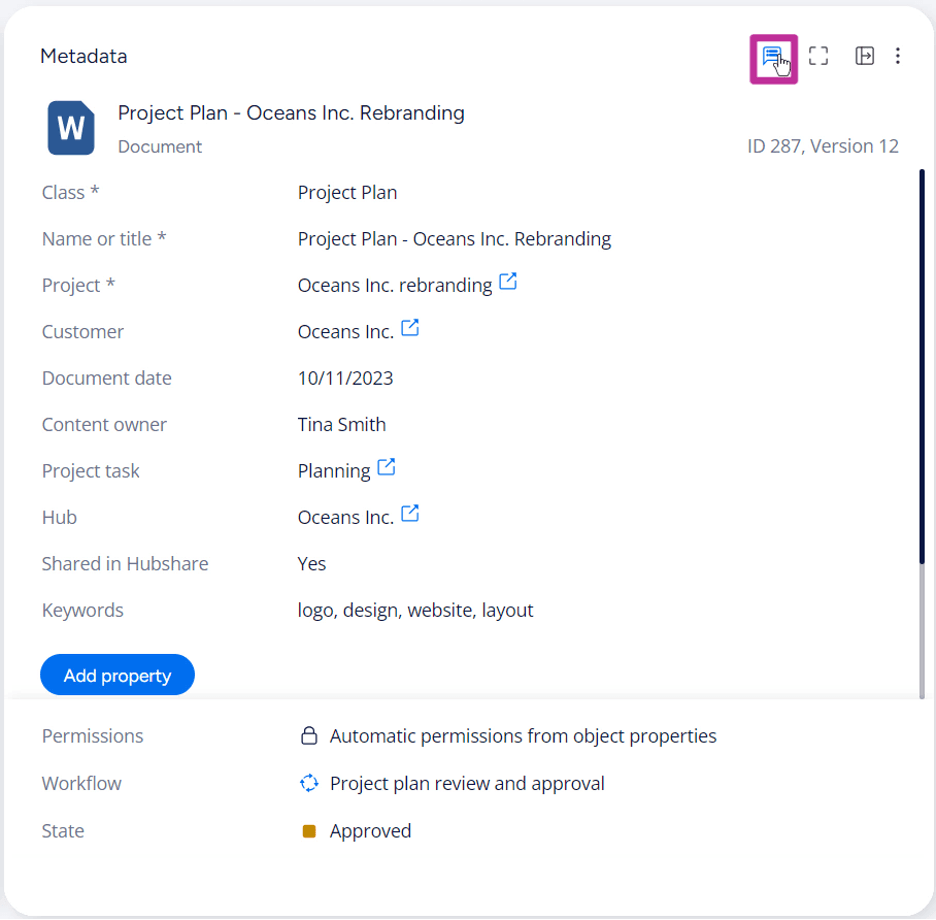Click the Word document type icon
Viewport: 936px width, 920px height.
pyautogui.click(x=69, y=128)
